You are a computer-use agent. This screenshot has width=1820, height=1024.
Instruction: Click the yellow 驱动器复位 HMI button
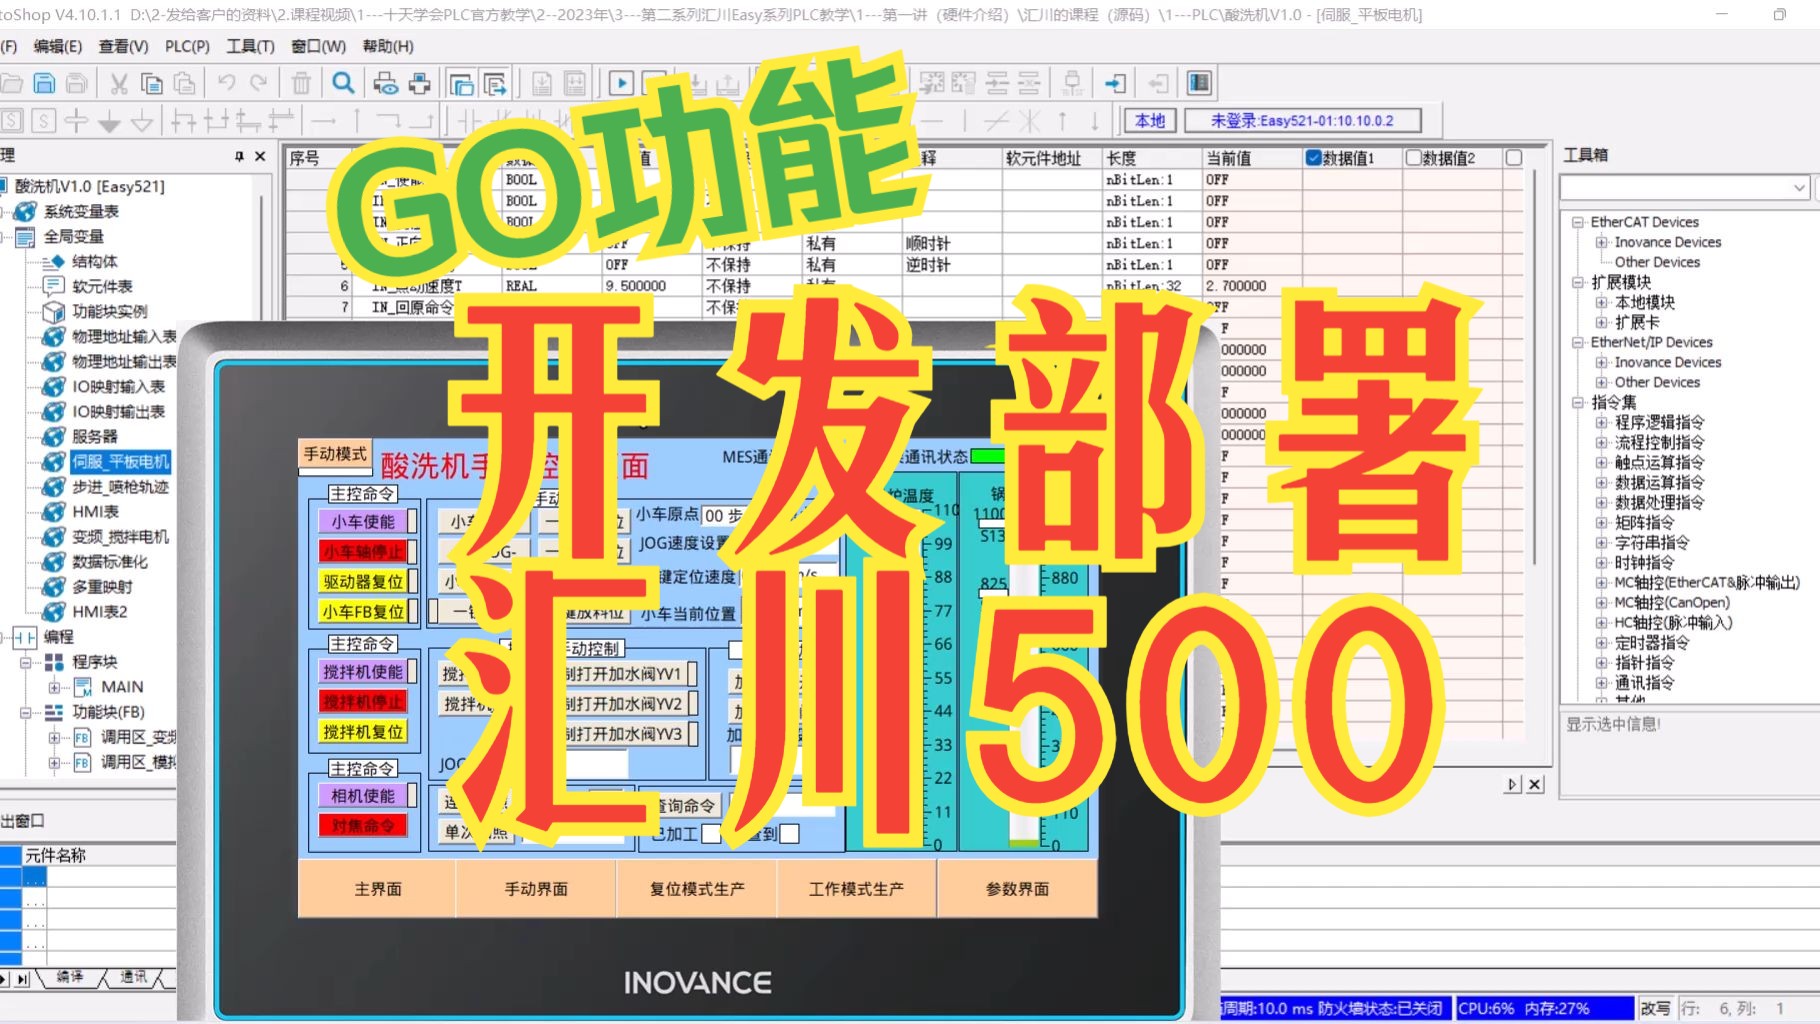pyautogui.click(x=363, y=581)
